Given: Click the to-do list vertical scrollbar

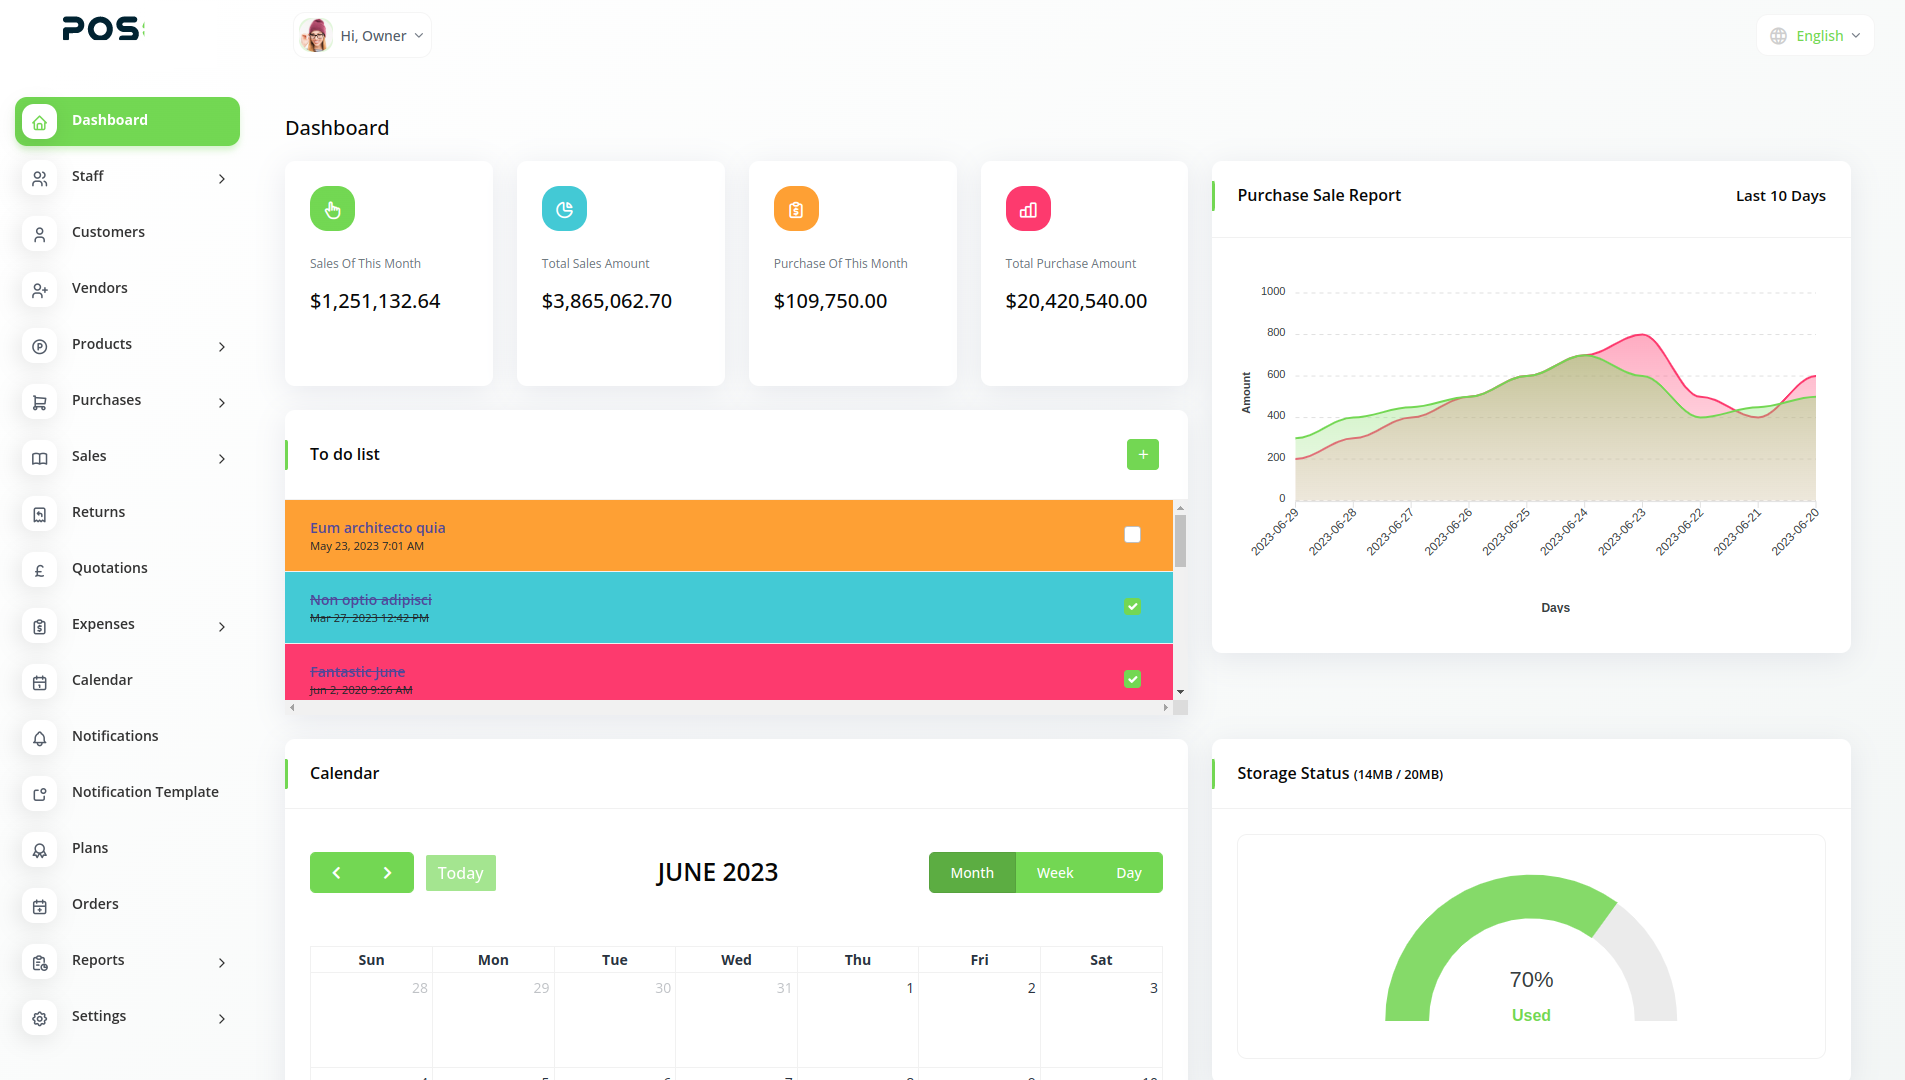Looking at the screenshot, I should [1180, 541].
